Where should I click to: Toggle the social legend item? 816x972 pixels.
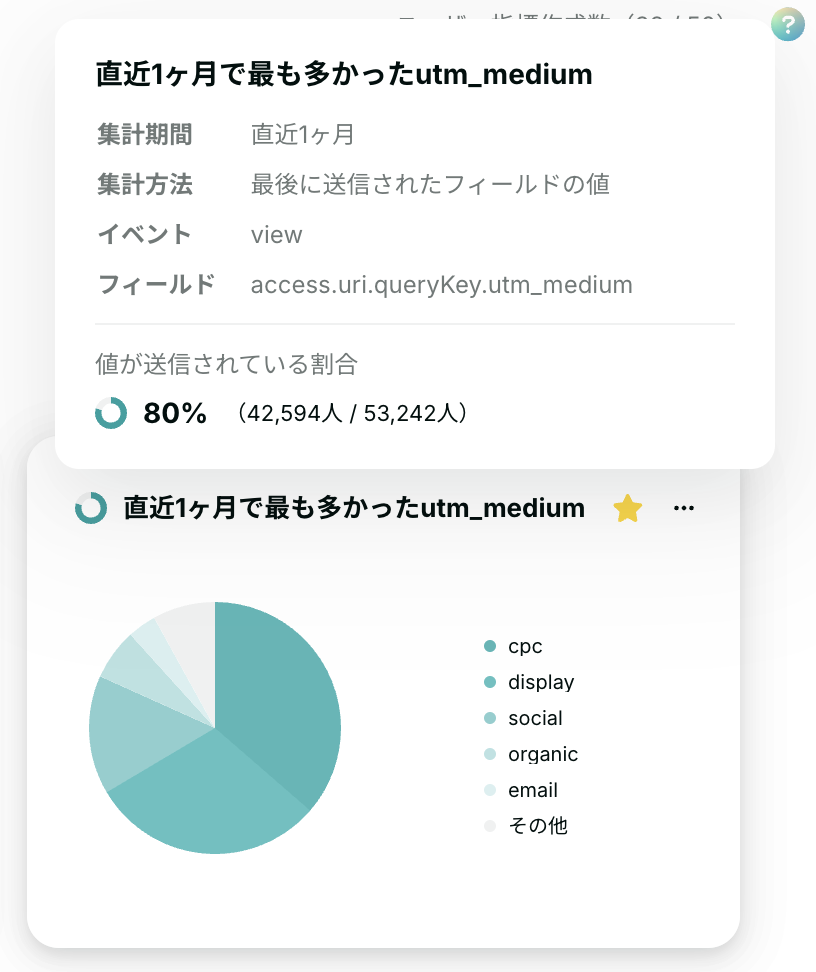[x=523, y=718]
